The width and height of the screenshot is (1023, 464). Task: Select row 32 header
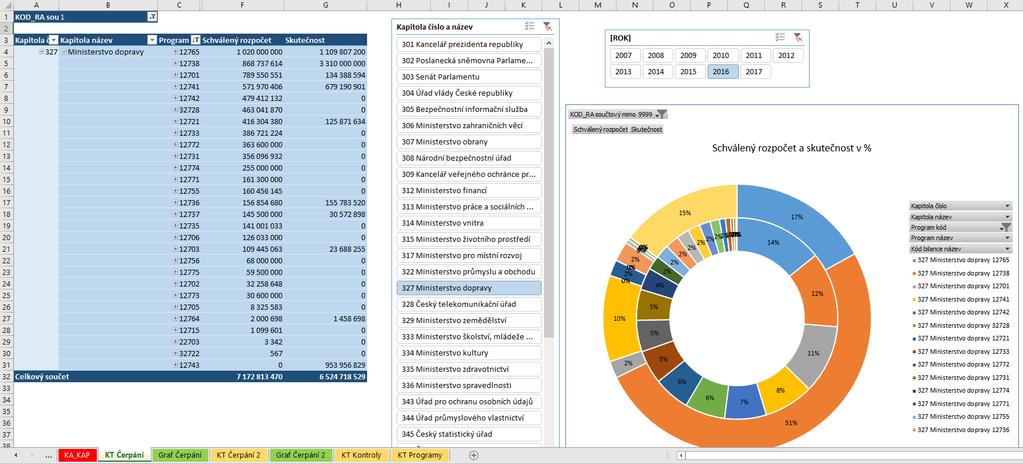7,377
